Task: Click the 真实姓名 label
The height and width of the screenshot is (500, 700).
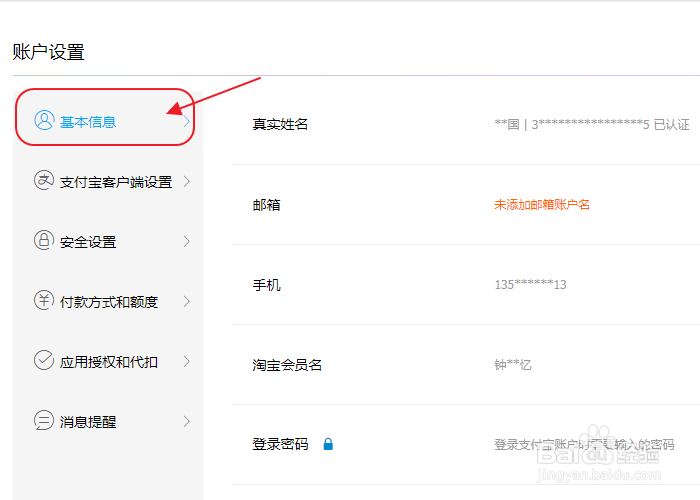Action: pyautogui.click(x=280, y=124)
